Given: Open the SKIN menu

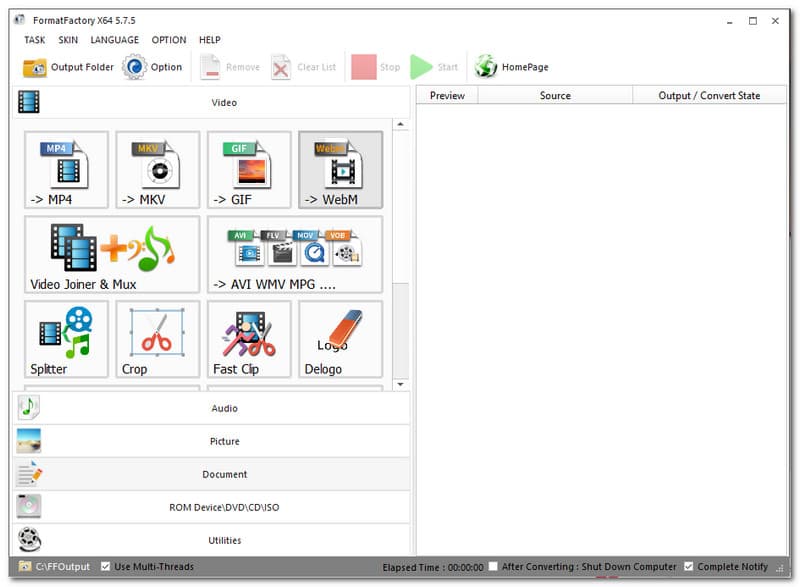Looking at the screenshot, I should [68, 40].
